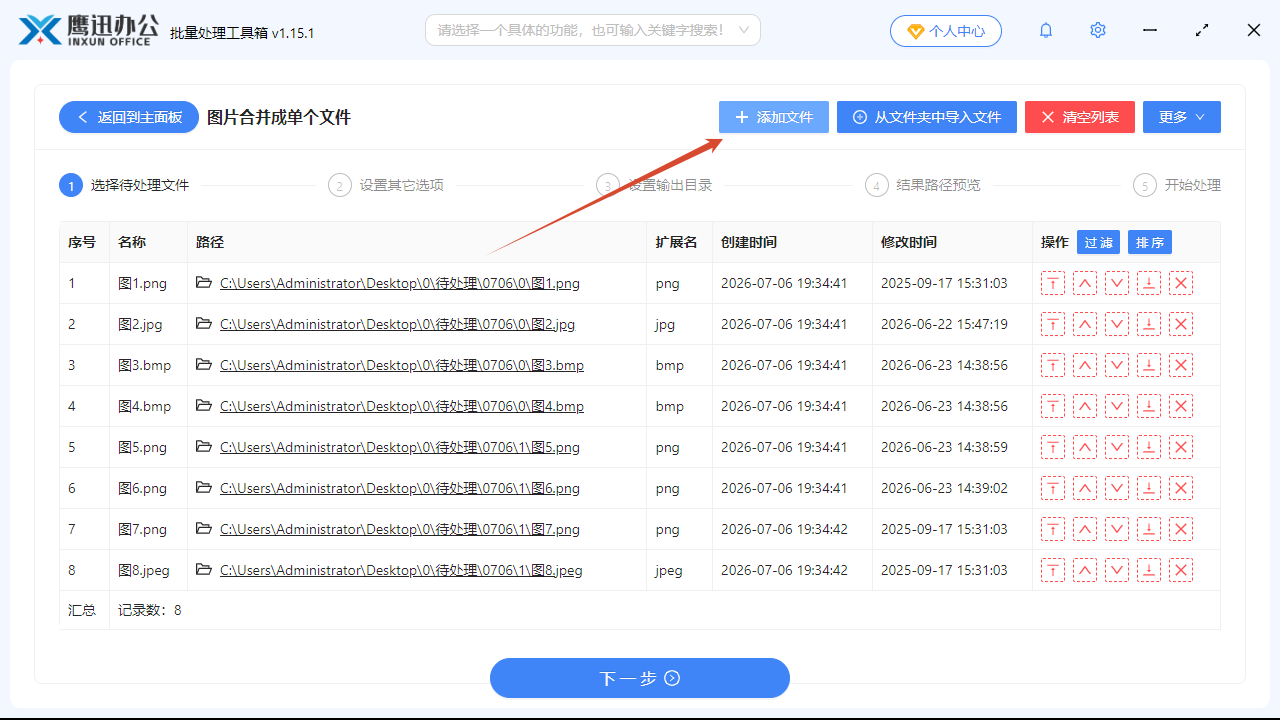Select the 记录数：8 summary text
Screen dimensions: 1280x720
tap(150, 609)
